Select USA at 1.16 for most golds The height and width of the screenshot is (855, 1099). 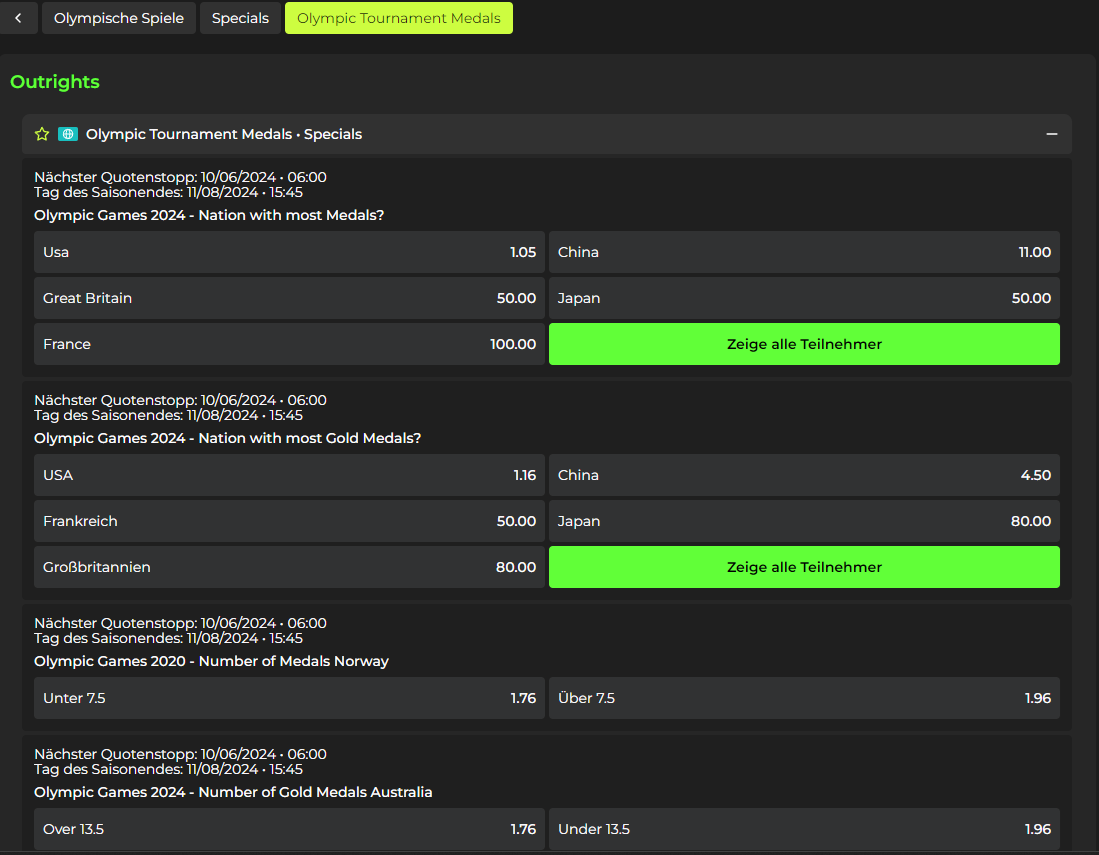click(289, 475)
